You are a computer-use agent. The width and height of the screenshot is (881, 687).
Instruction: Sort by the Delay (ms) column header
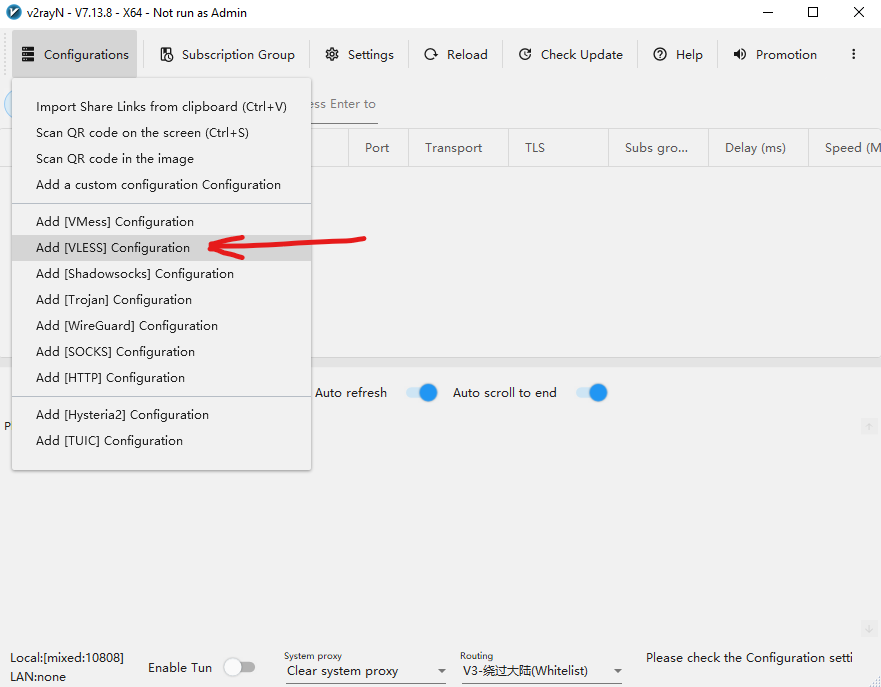coord(755,148)
